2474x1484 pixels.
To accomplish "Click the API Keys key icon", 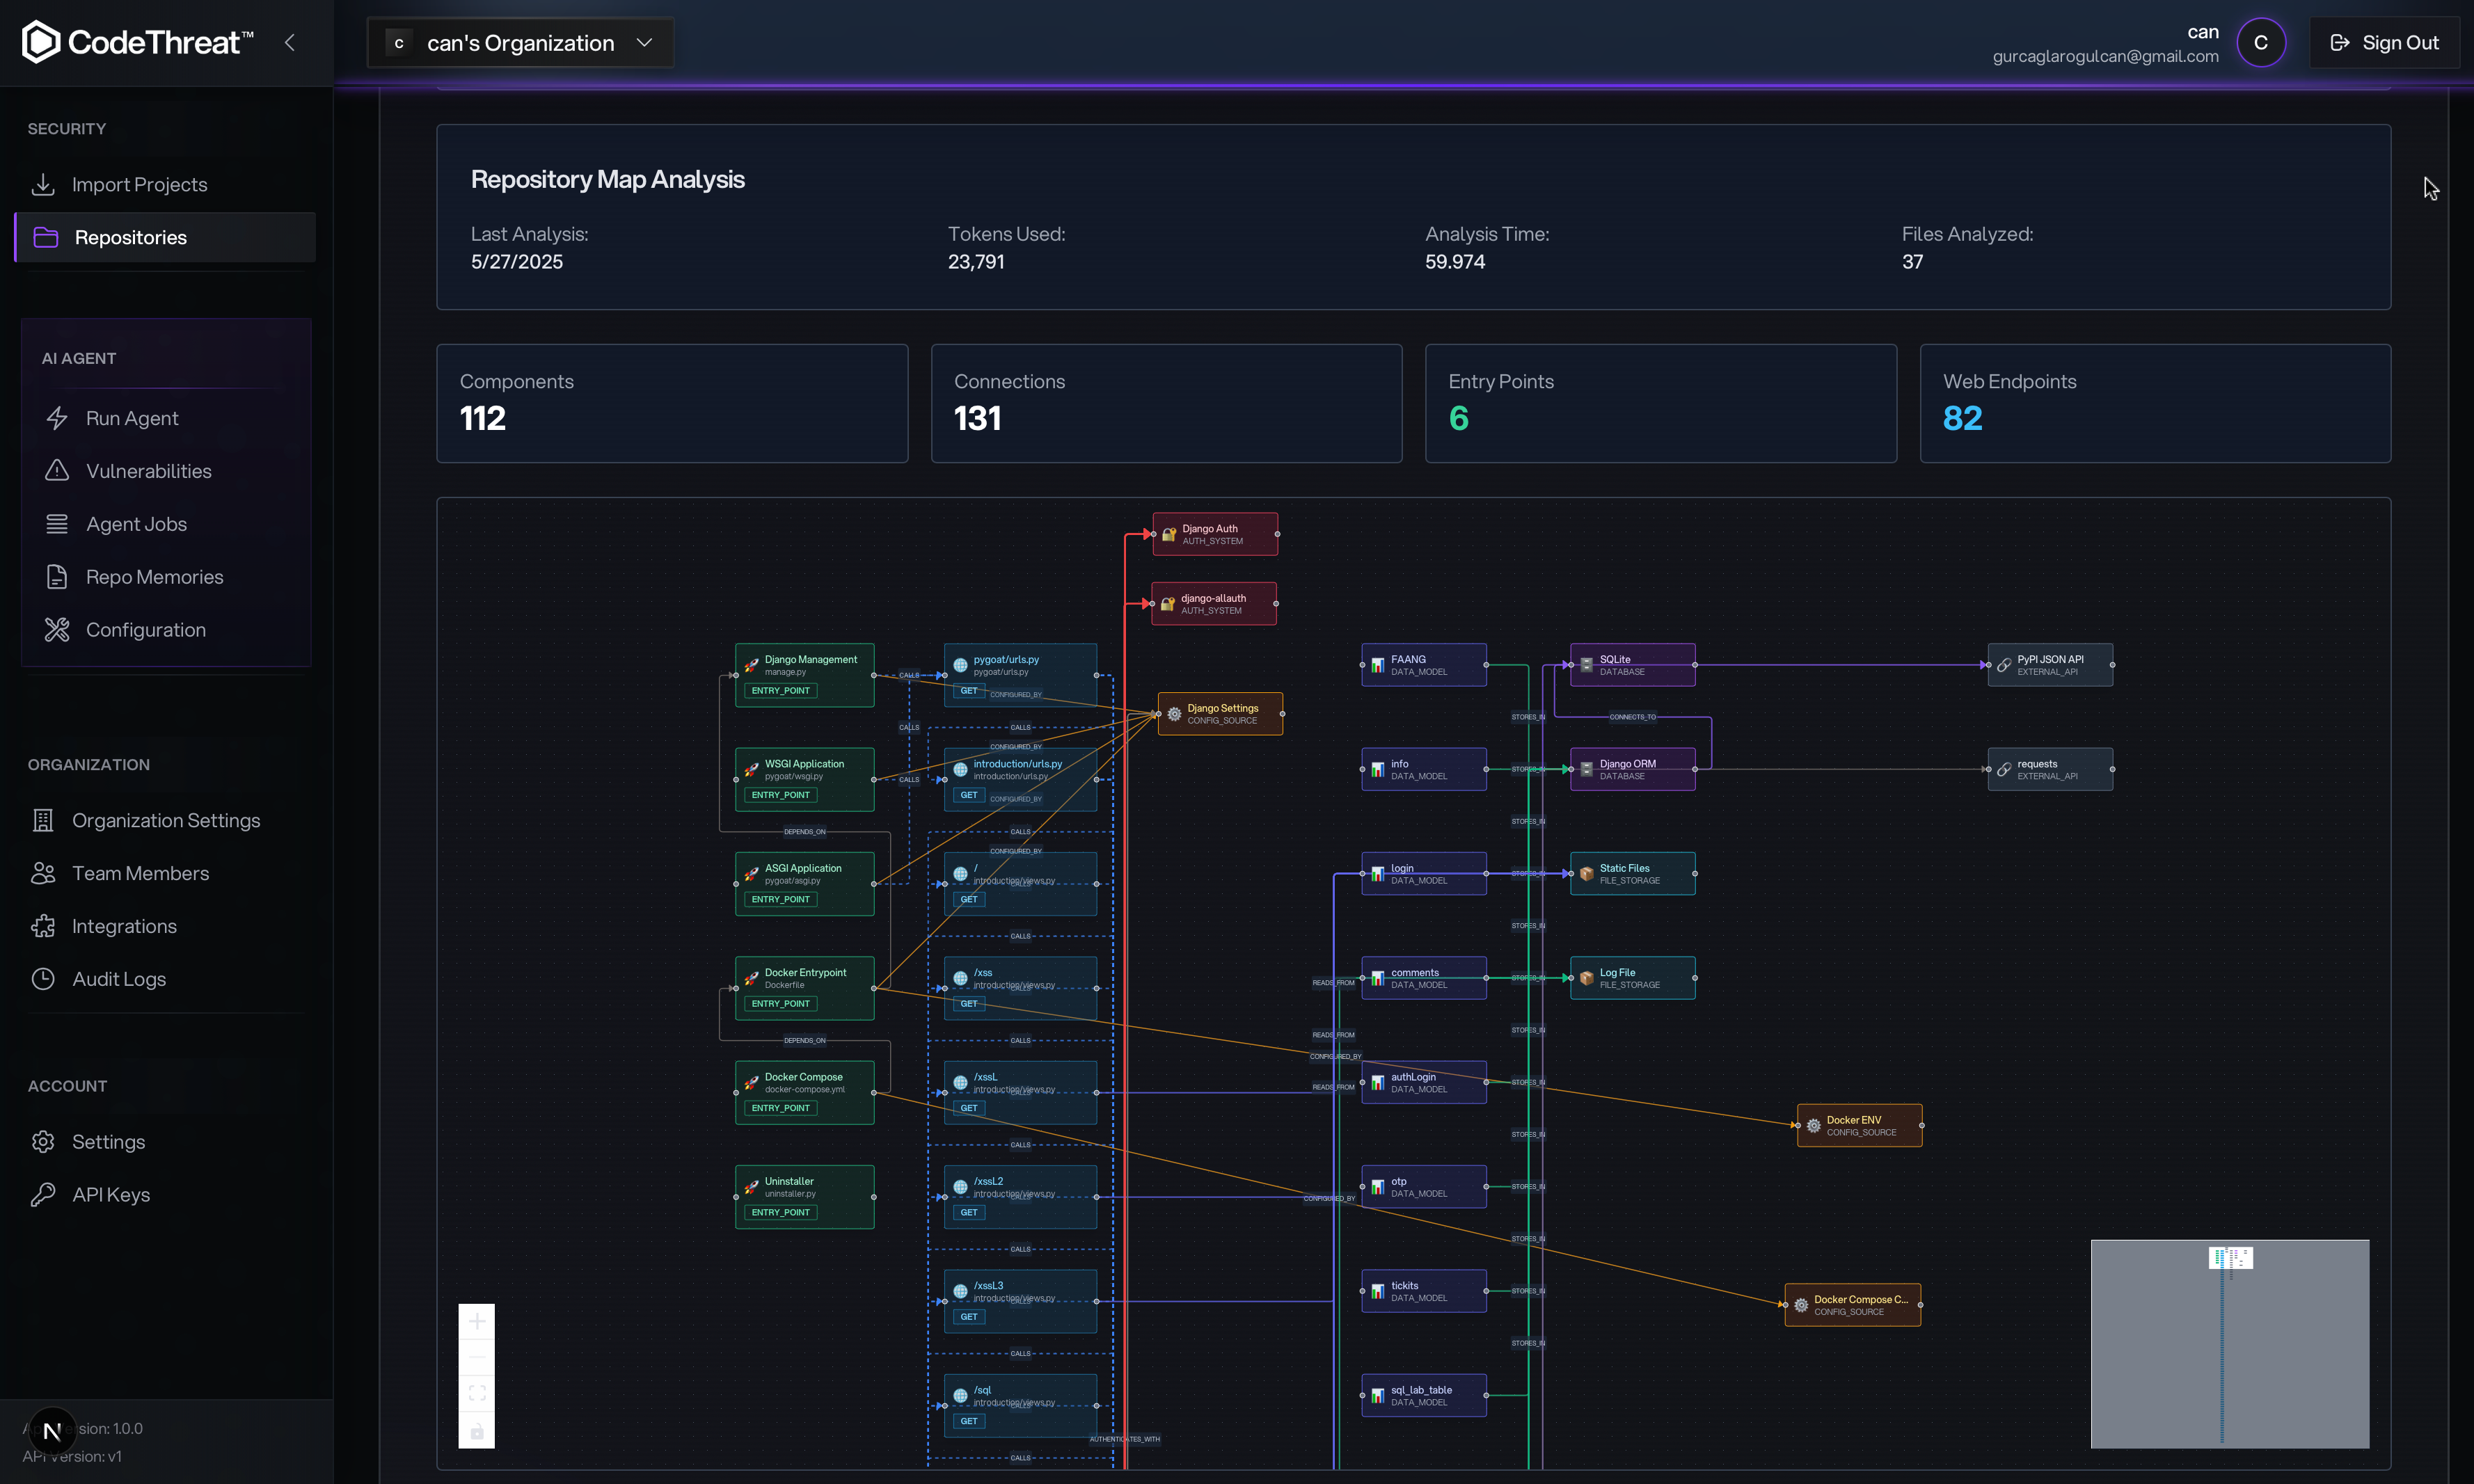I will [43, 1195].
